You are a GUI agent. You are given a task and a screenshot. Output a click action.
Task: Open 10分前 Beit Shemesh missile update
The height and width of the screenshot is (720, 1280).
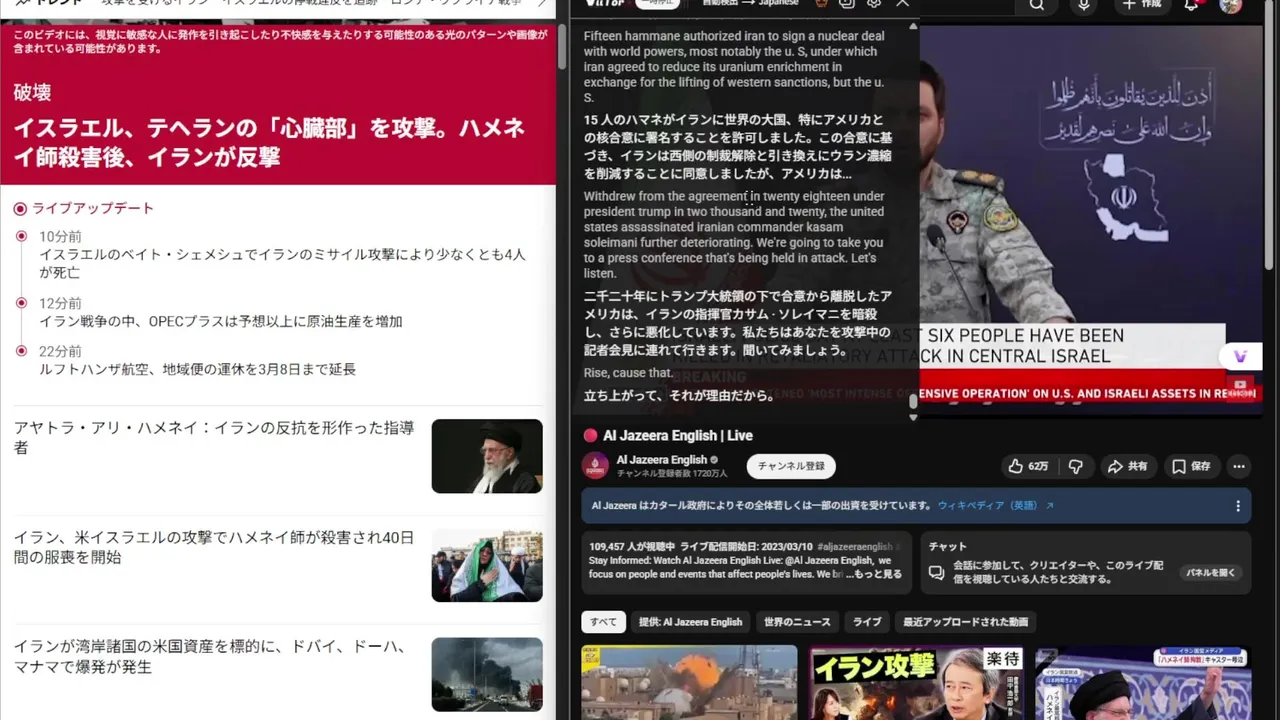tap(282, 263)
